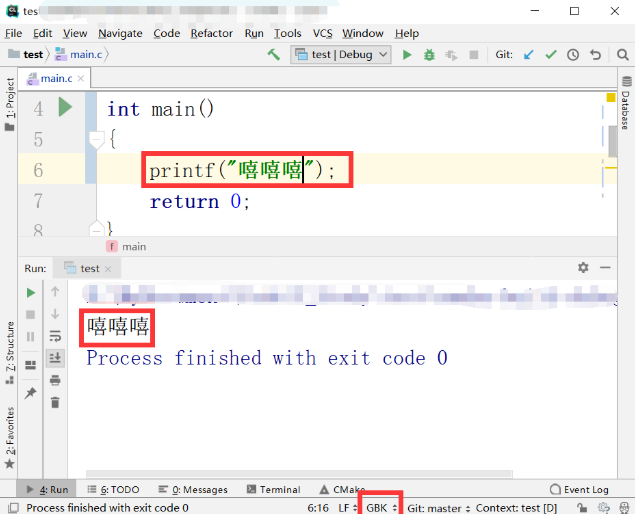Clear run output with the trash icon
The width and height of the screenshot is (635, 514).
[55, 402]
